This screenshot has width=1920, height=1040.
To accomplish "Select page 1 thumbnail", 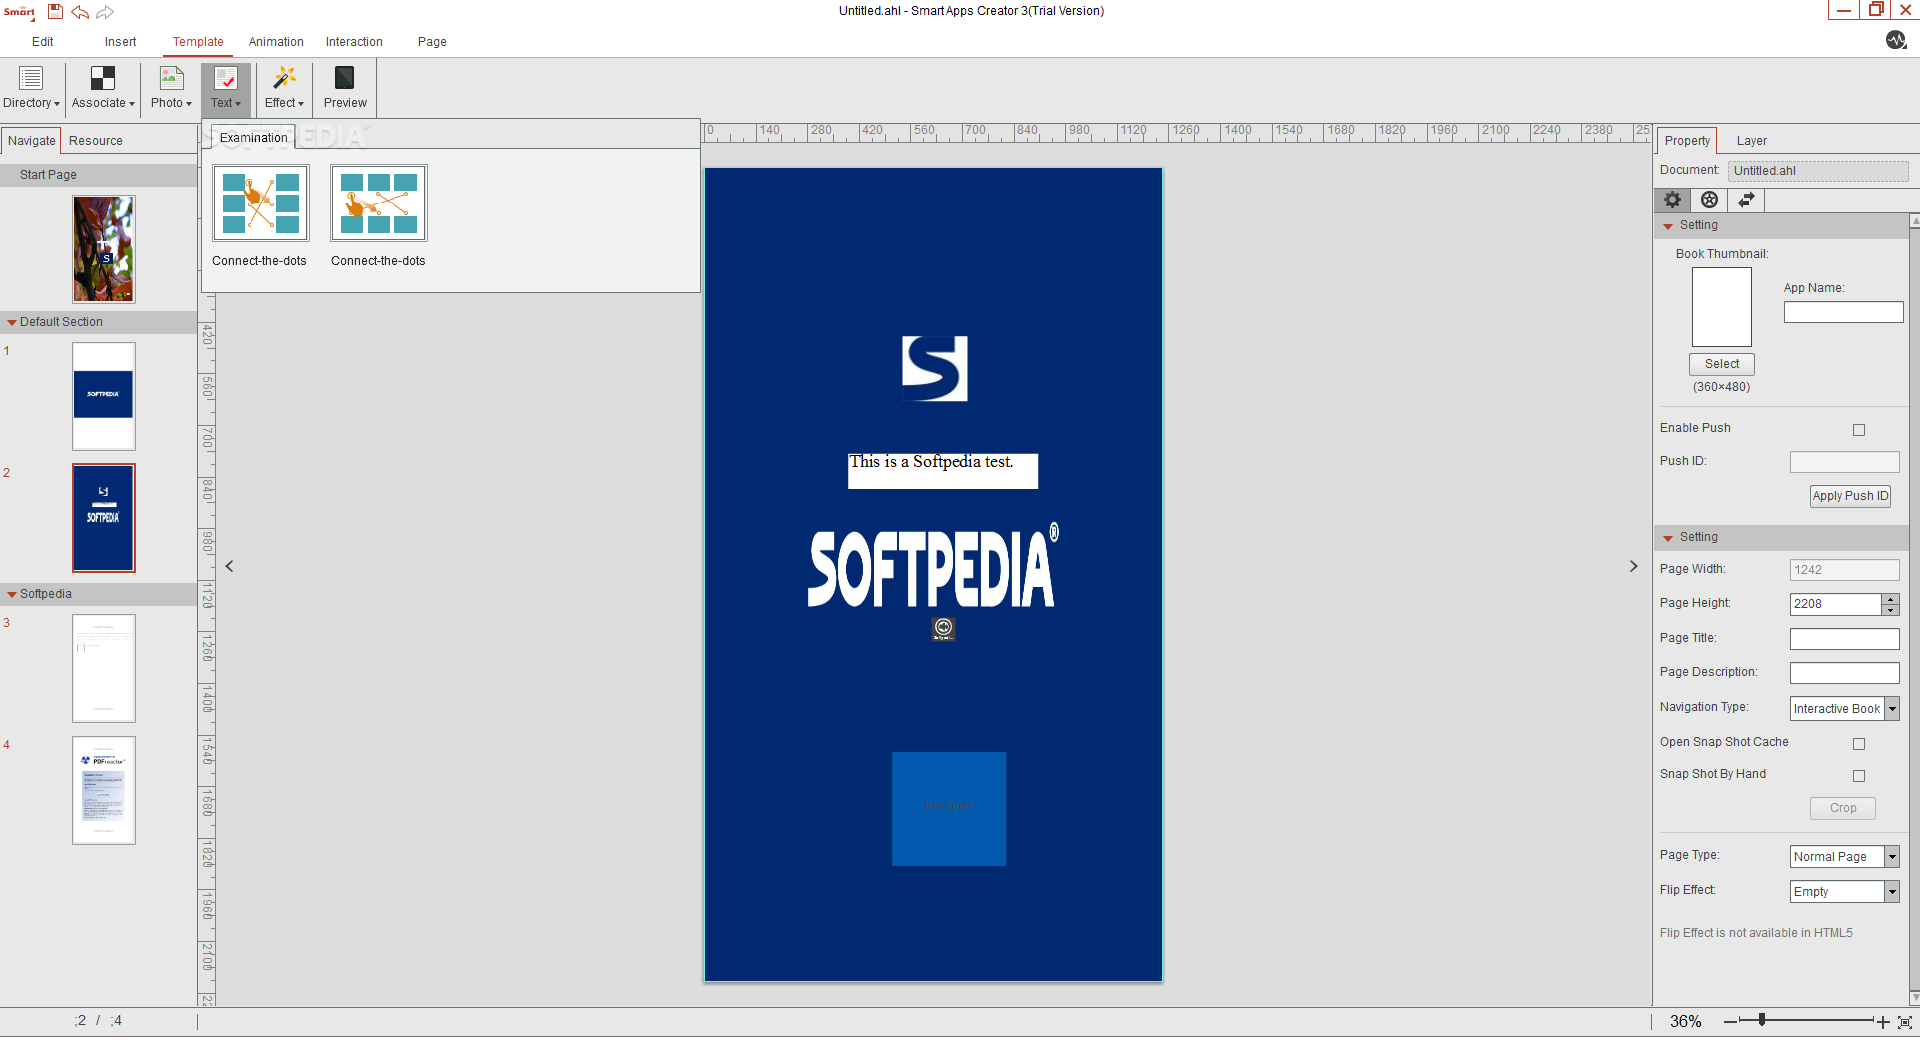I will pyautogui.click(x=104, y=396).
